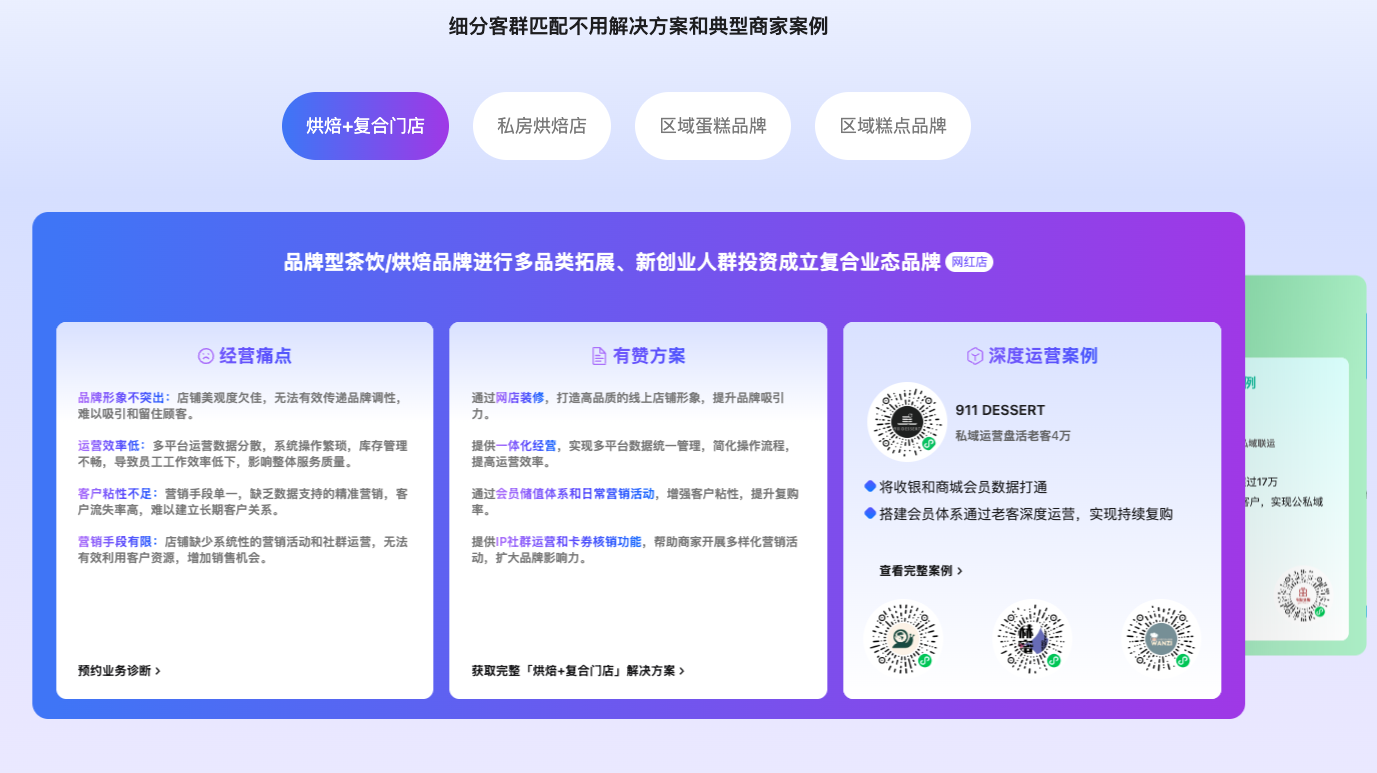Click the 911 DESSERT QR code
The height and width of the screenshot is (773, 1377).
click(906, 421)
